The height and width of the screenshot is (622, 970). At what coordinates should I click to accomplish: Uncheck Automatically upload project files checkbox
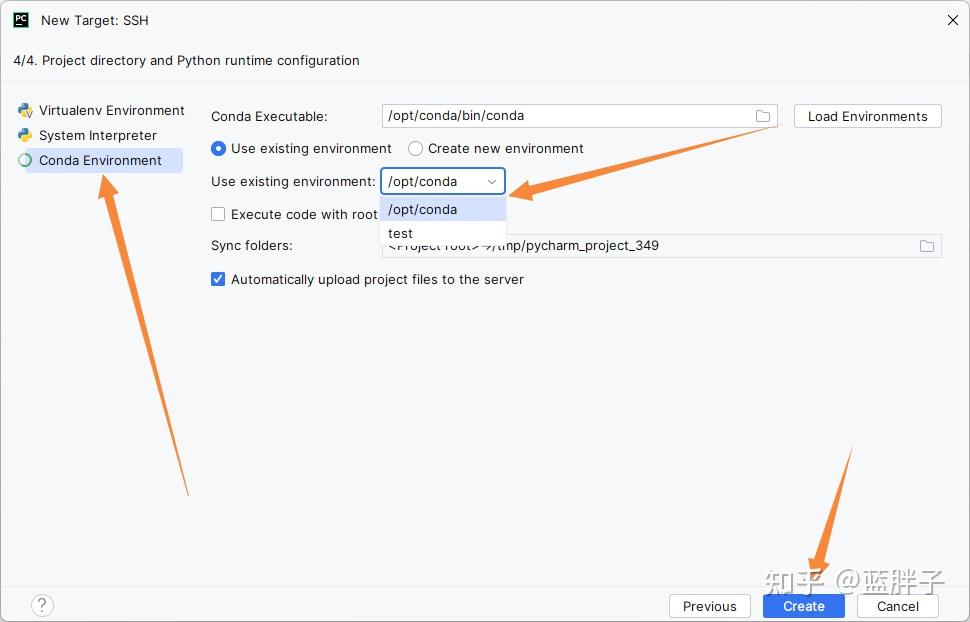(218, 280)
